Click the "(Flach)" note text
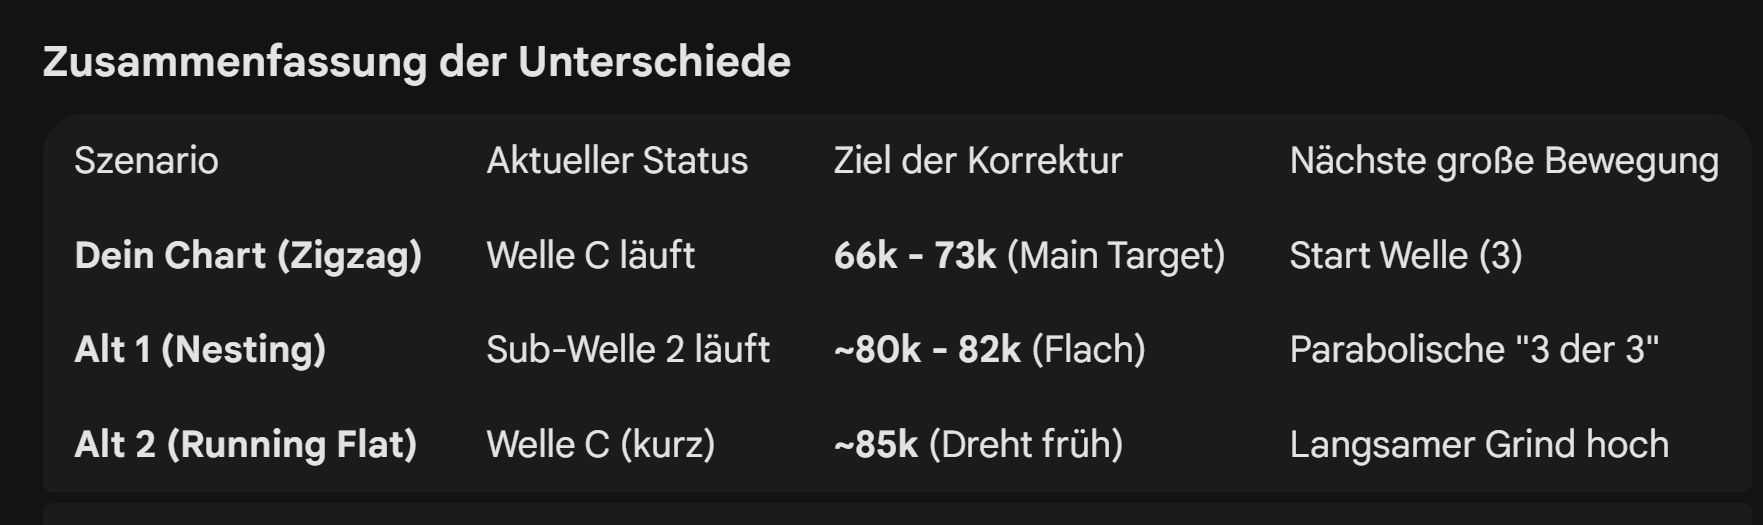Viewport: 1763px width, 525px height. [1089, 350]
